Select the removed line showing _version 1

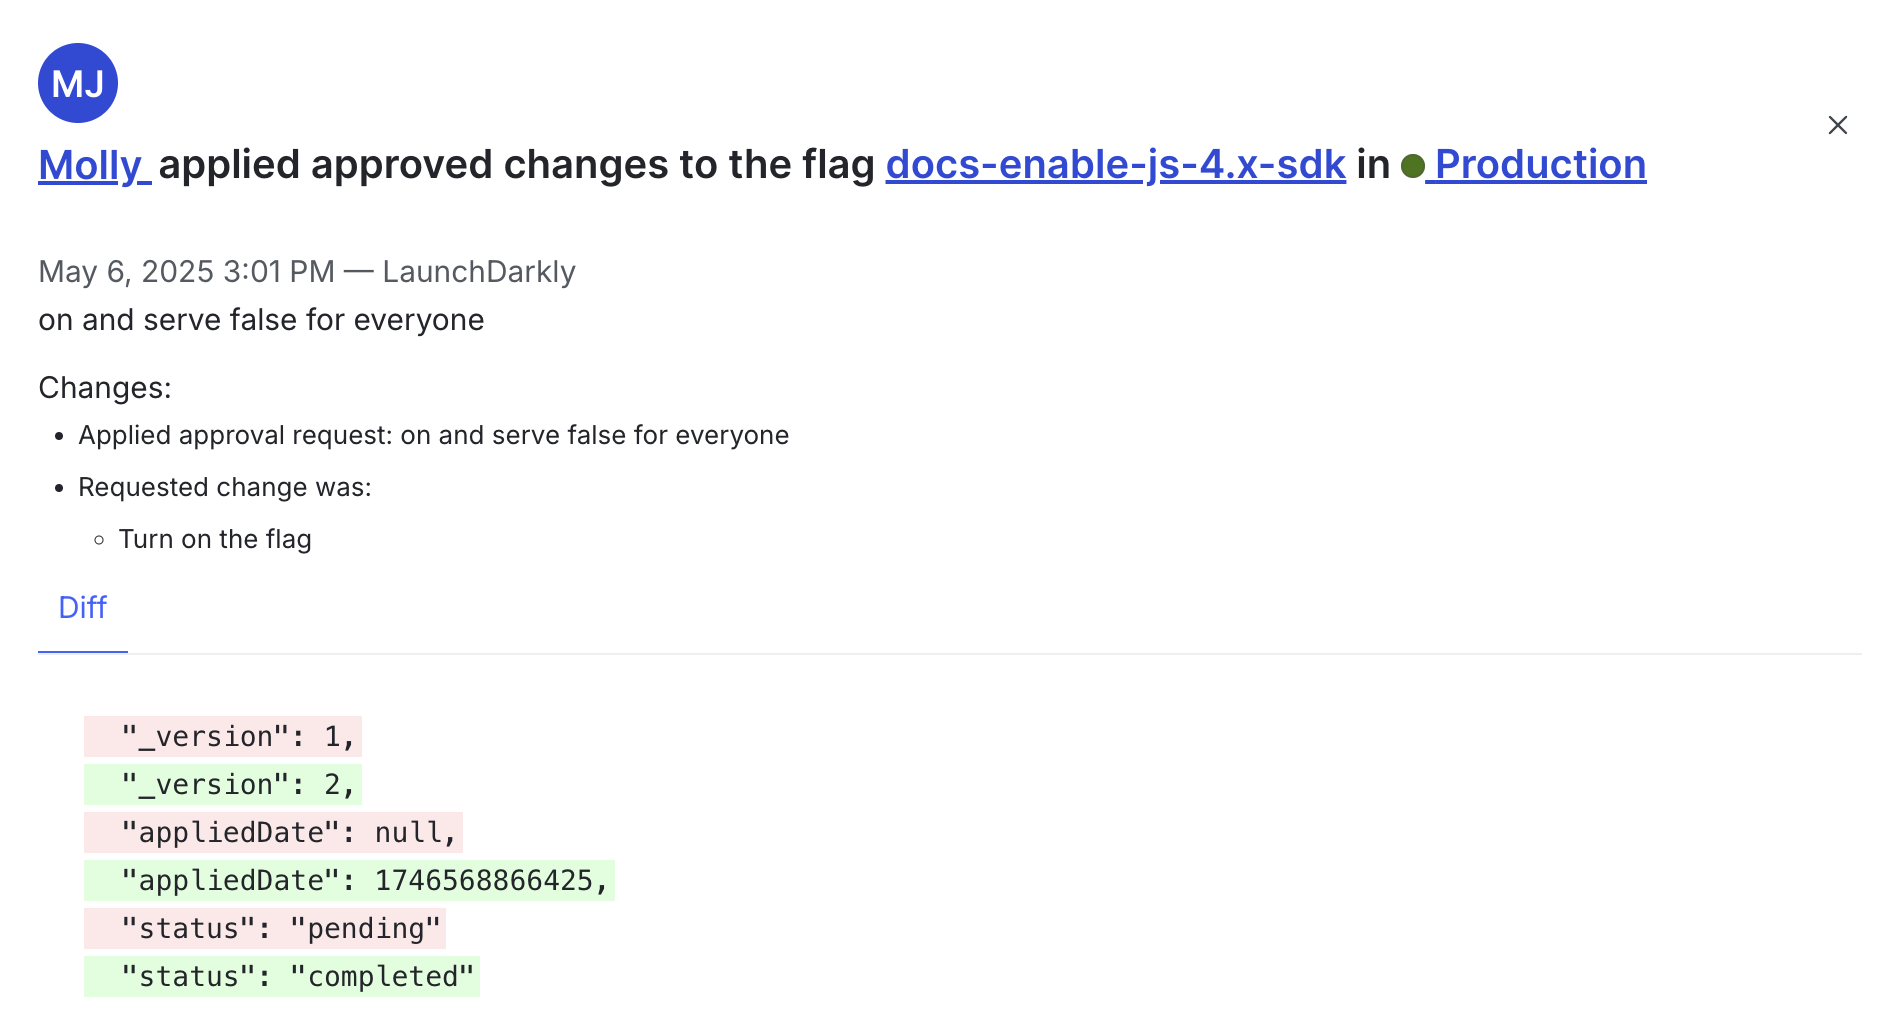click(x=222, y=736)
